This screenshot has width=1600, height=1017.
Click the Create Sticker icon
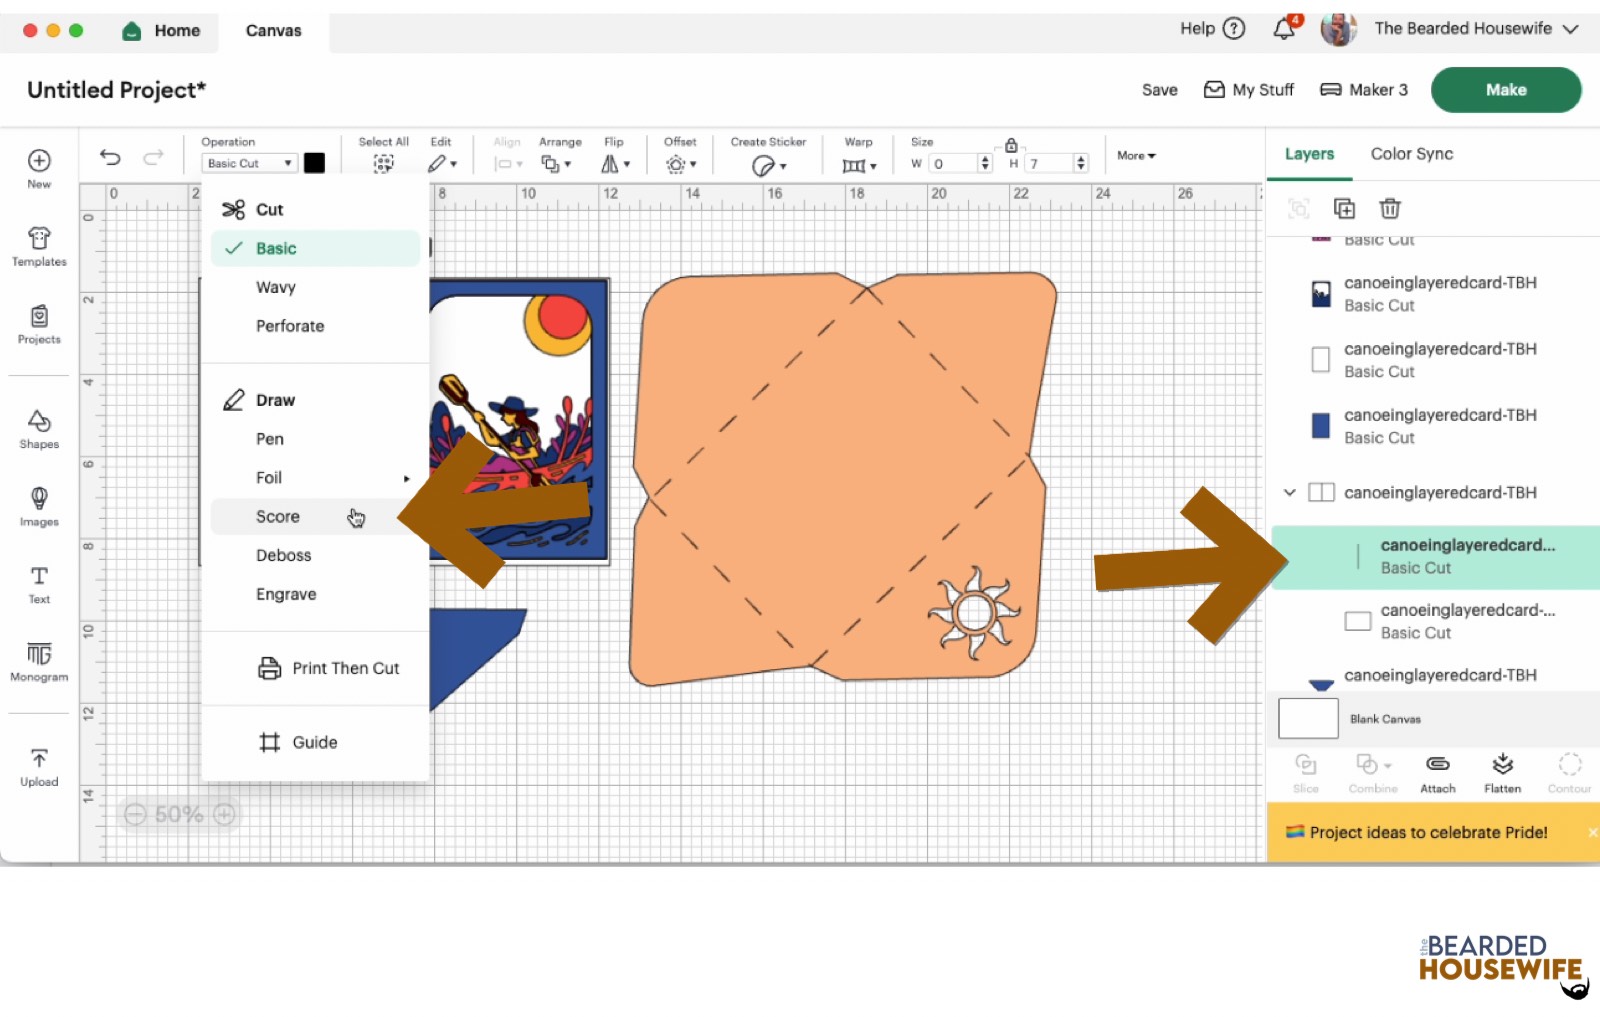(768, 165)
